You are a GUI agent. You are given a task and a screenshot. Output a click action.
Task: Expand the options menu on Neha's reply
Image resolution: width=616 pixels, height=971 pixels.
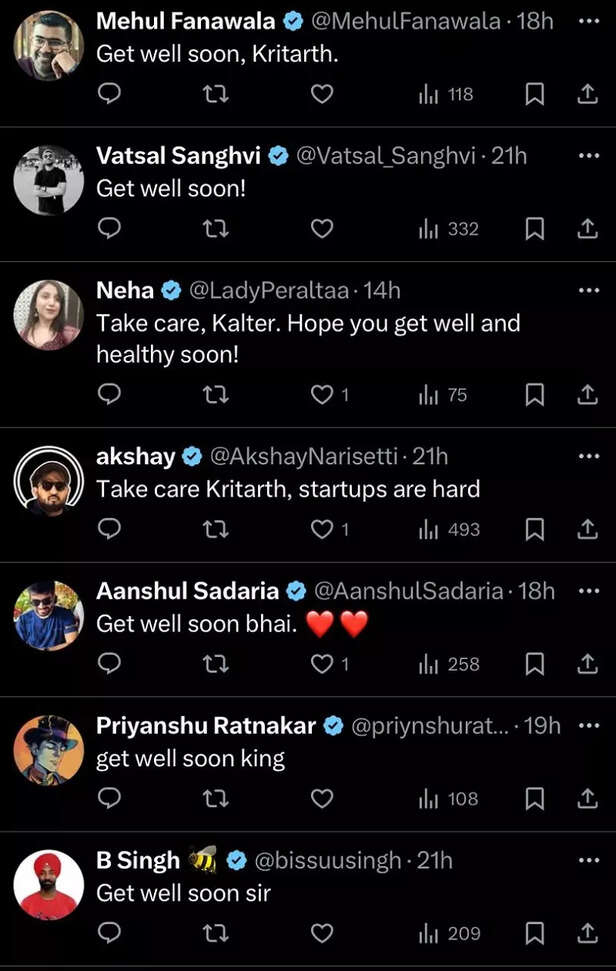click(x=588, y=290)
